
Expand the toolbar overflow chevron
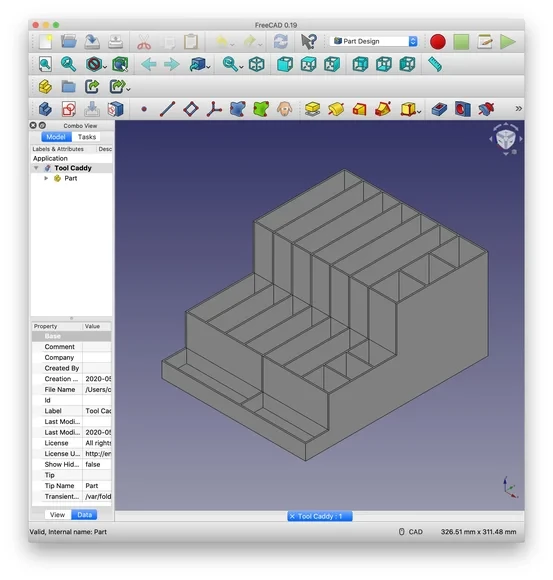(x=519, y=108)
